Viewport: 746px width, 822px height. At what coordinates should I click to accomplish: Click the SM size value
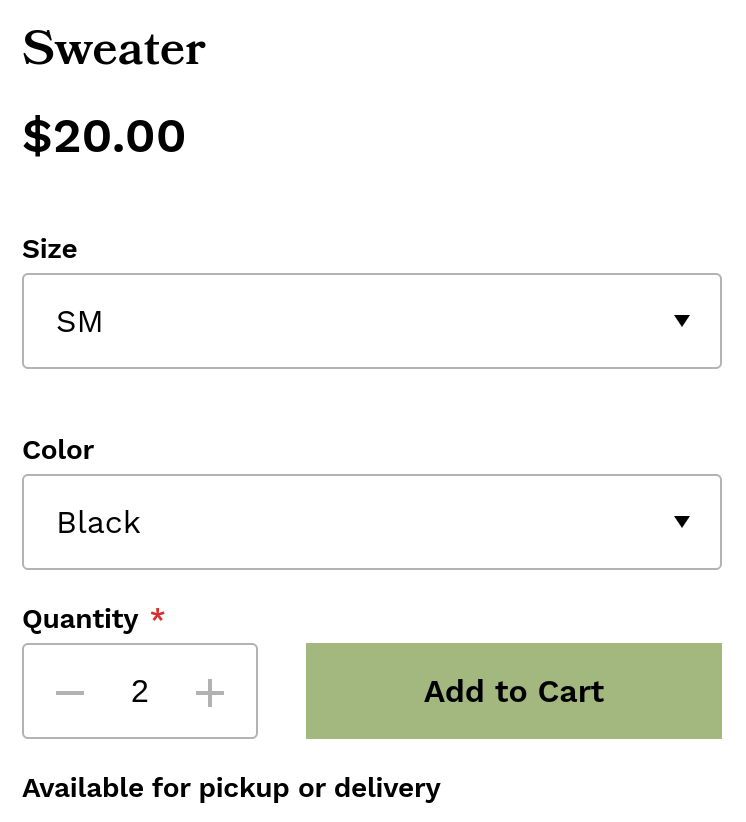(x=80, y=322)
